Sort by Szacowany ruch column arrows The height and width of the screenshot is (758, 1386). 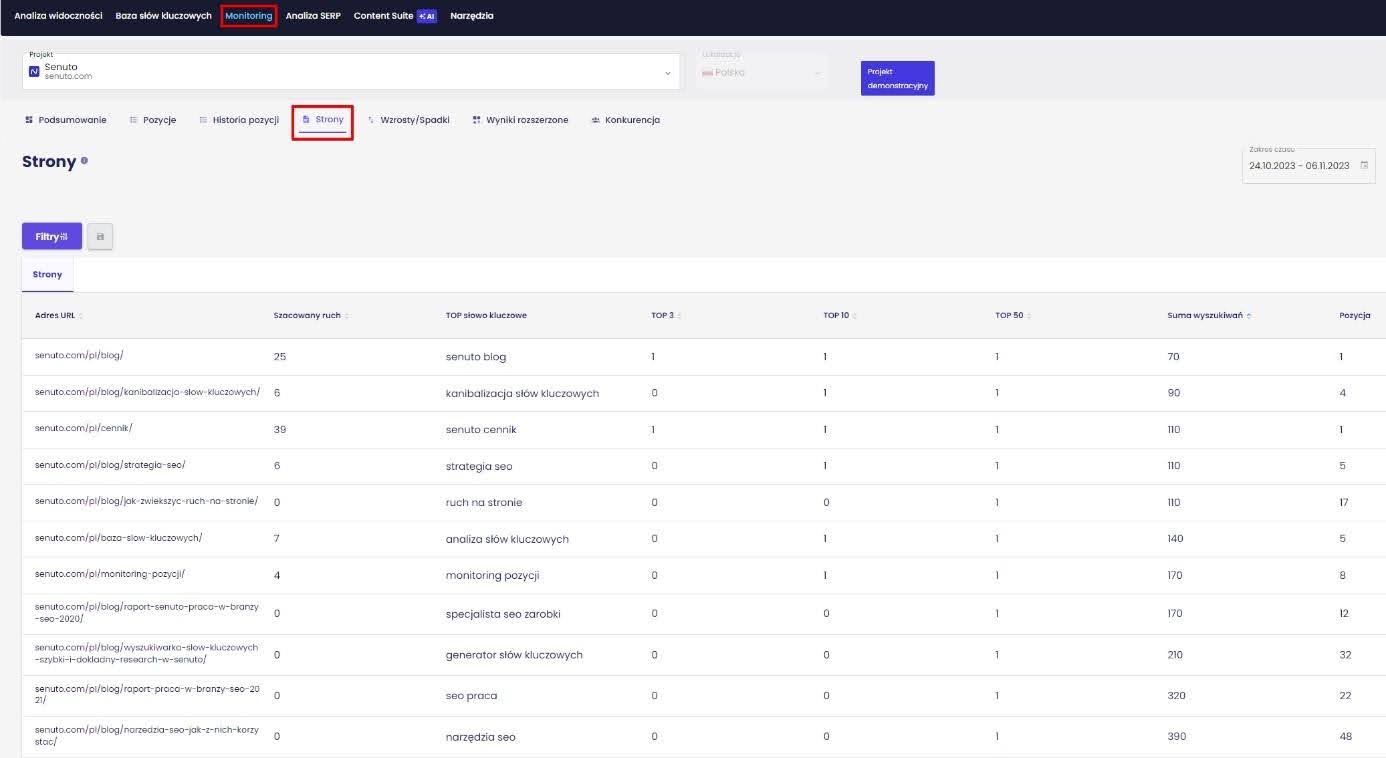tap(346, 316)
